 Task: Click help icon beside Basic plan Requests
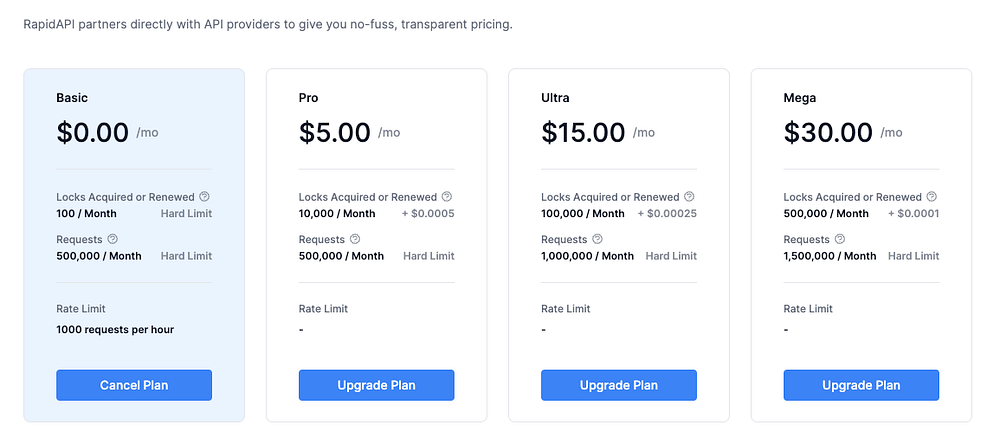click(113, 239)
